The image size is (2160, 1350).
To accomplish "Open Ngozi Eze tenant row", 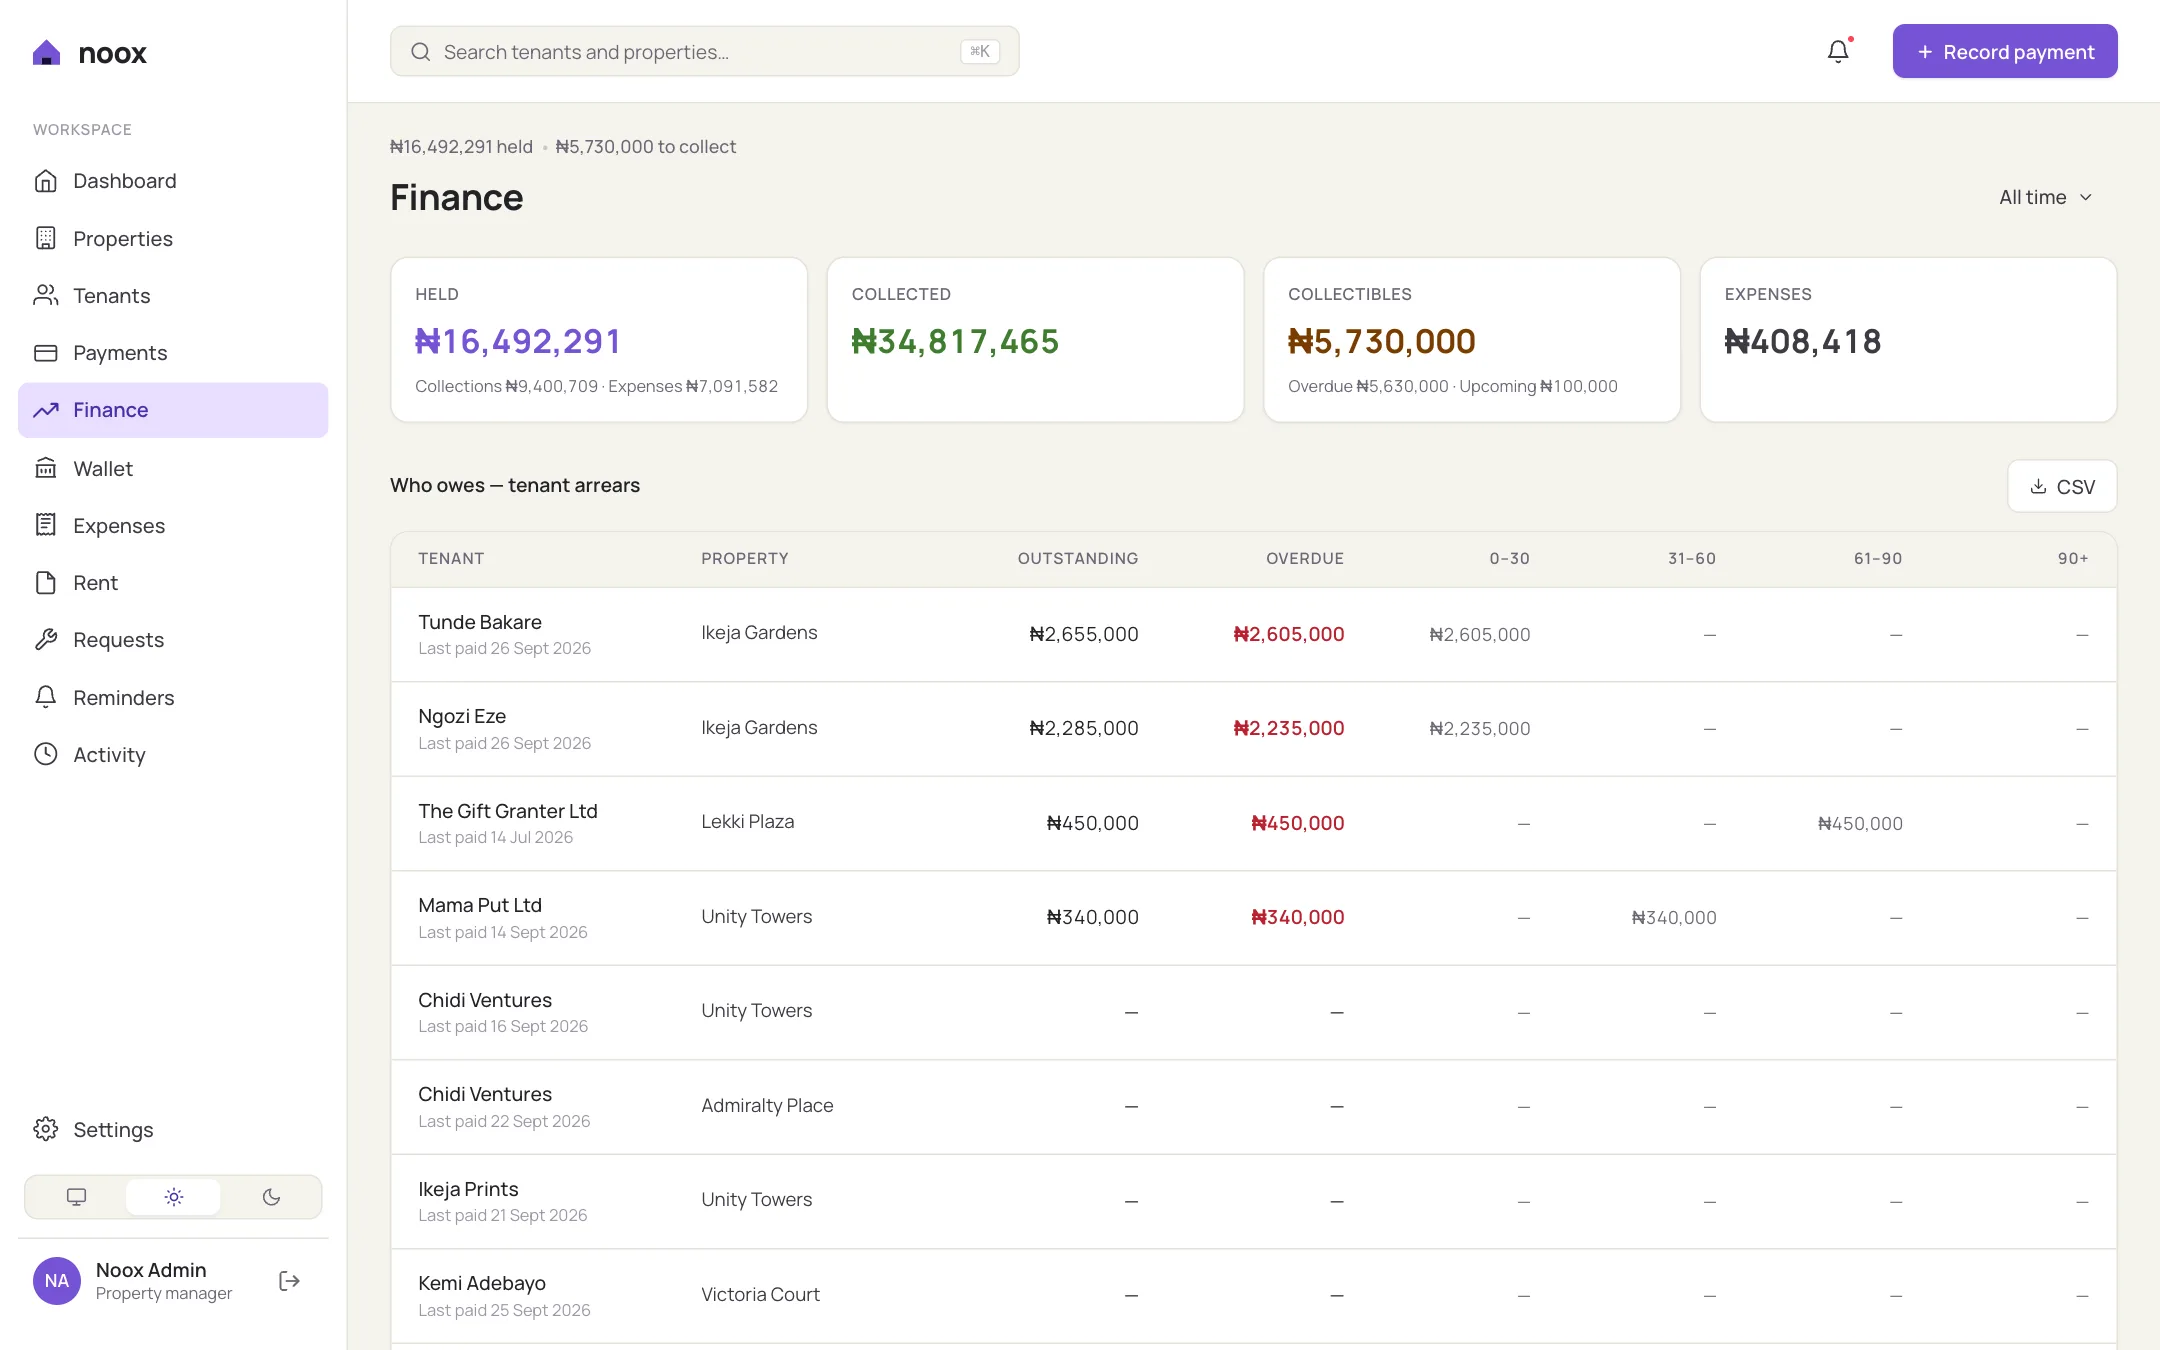I will coord(1254,729).
